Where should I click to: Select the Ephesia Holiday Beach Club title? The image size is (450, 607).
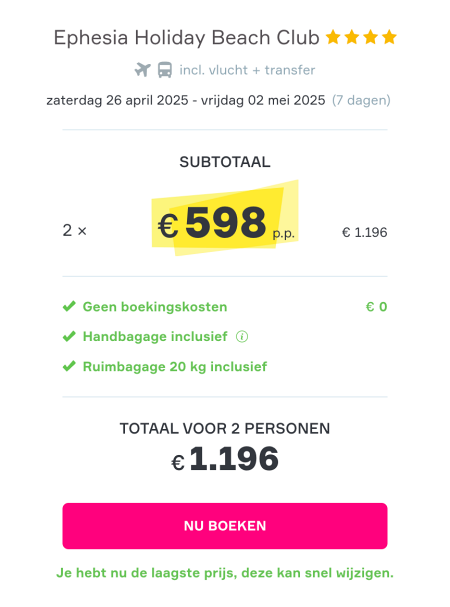click(187, 38)
